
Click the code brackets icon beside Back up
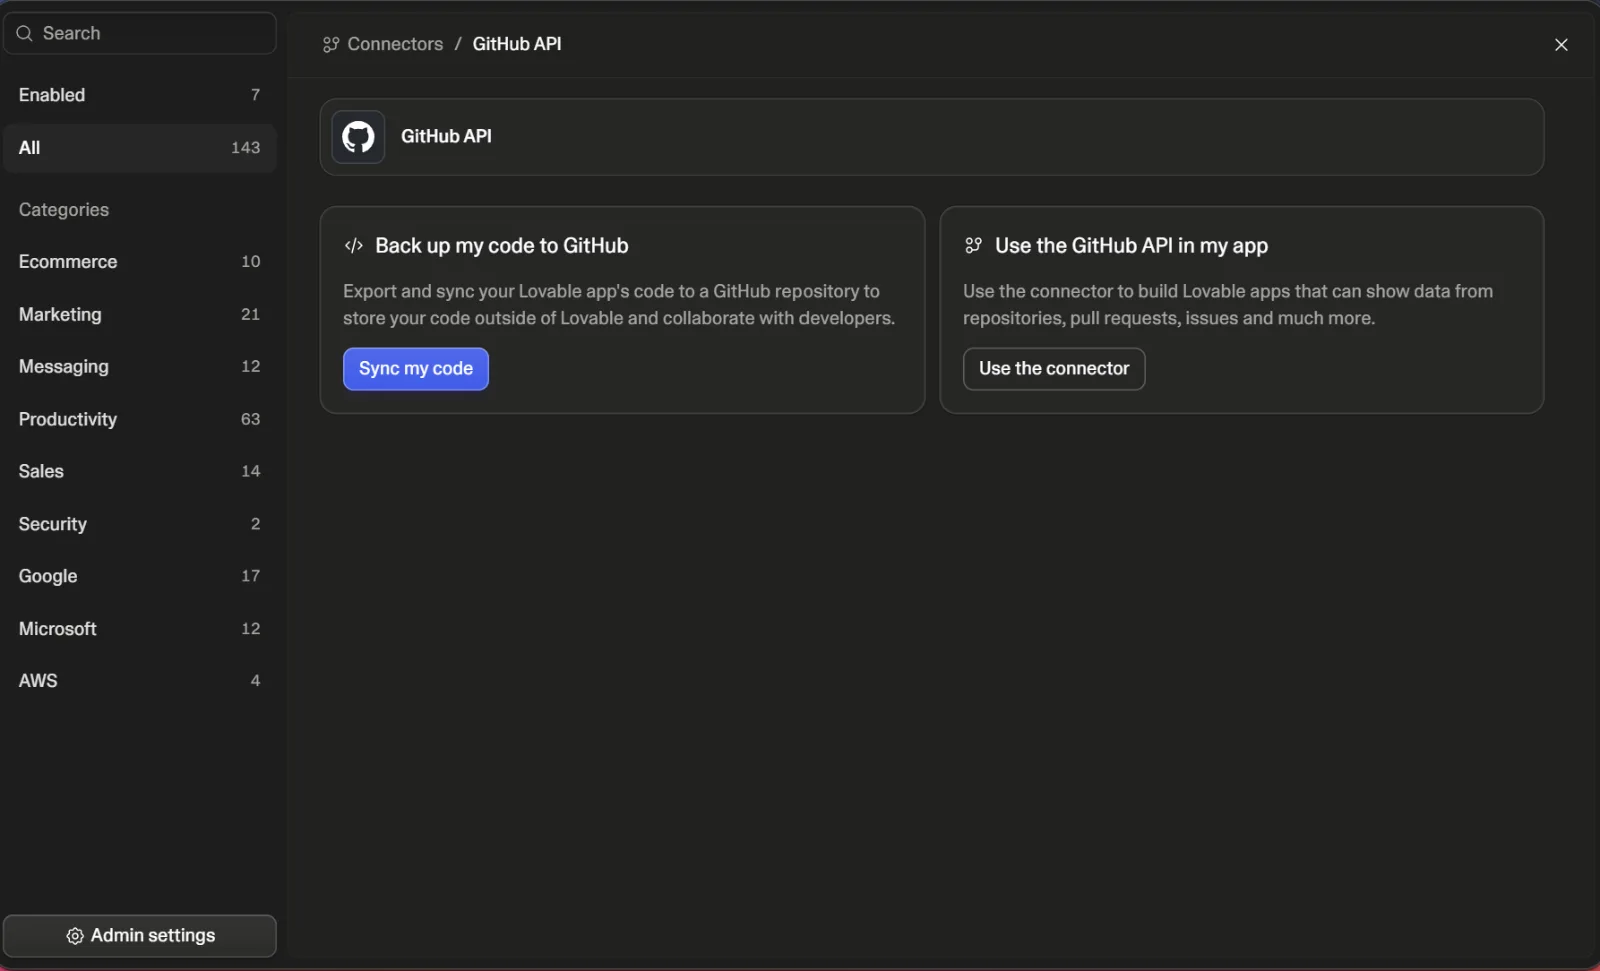click(x=354, y=246)
